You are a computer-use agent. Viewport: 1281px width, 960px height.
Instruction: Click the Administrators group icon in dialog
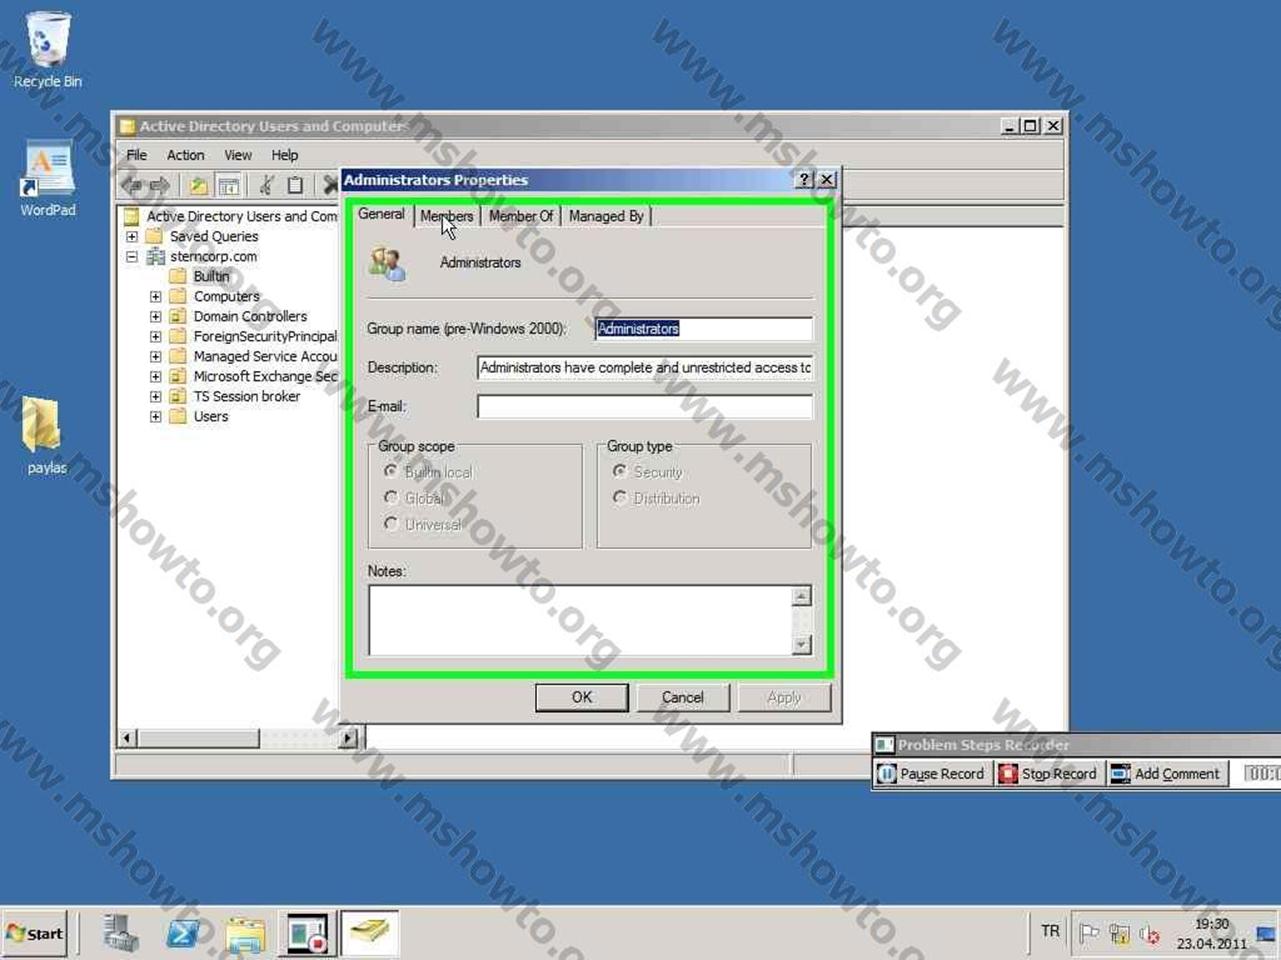(x=387, y=264)
